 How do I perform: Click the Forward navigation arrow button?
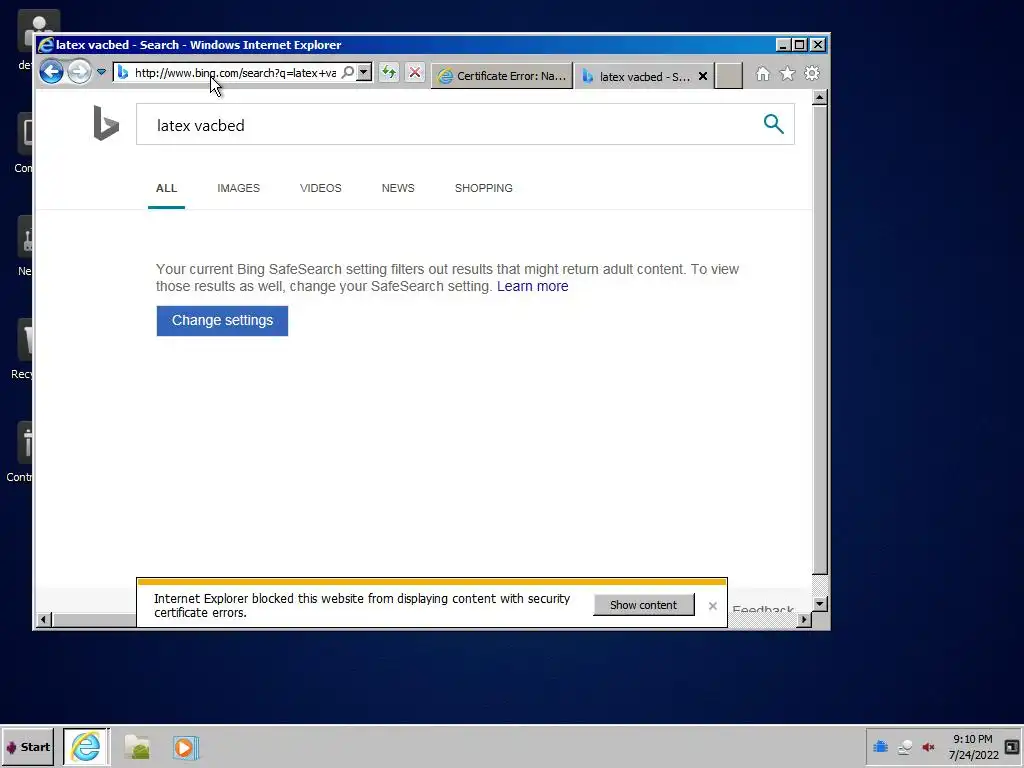tap(79, 72)
